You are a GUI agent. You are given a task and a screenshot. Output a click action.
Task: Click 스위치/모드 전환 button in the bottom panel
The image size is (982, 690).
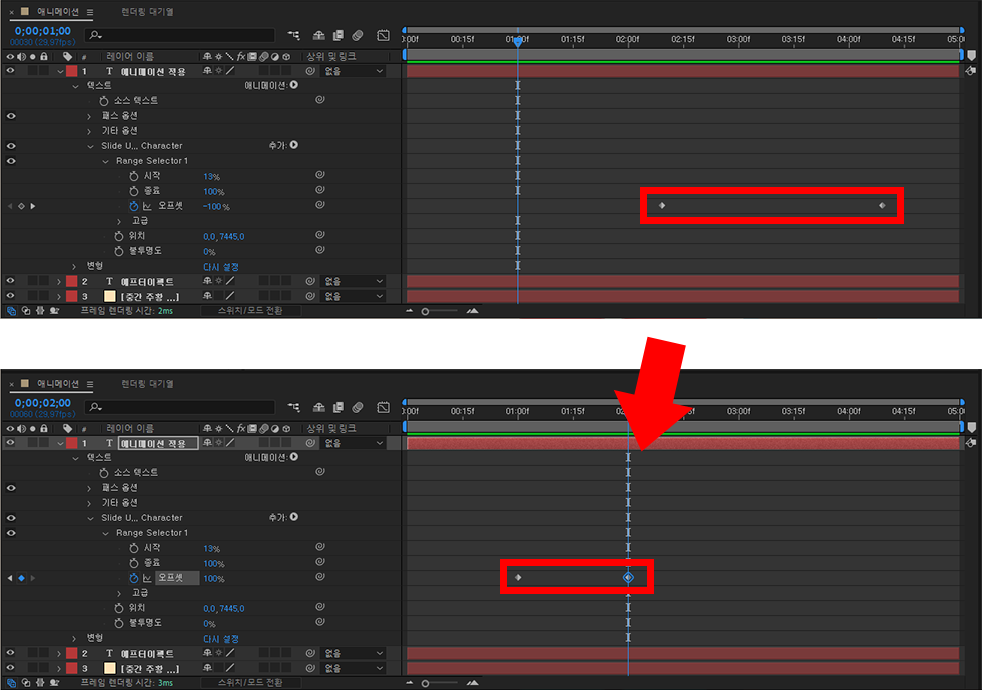[x=250, y=682]
